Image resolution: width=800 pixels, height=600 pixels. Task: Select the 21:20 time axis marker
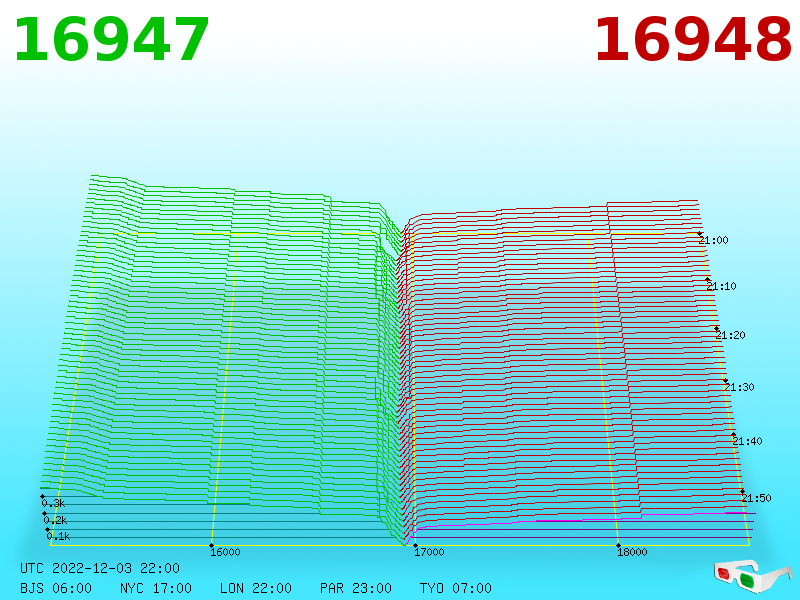pyautogui.click(x=731, y=335)
